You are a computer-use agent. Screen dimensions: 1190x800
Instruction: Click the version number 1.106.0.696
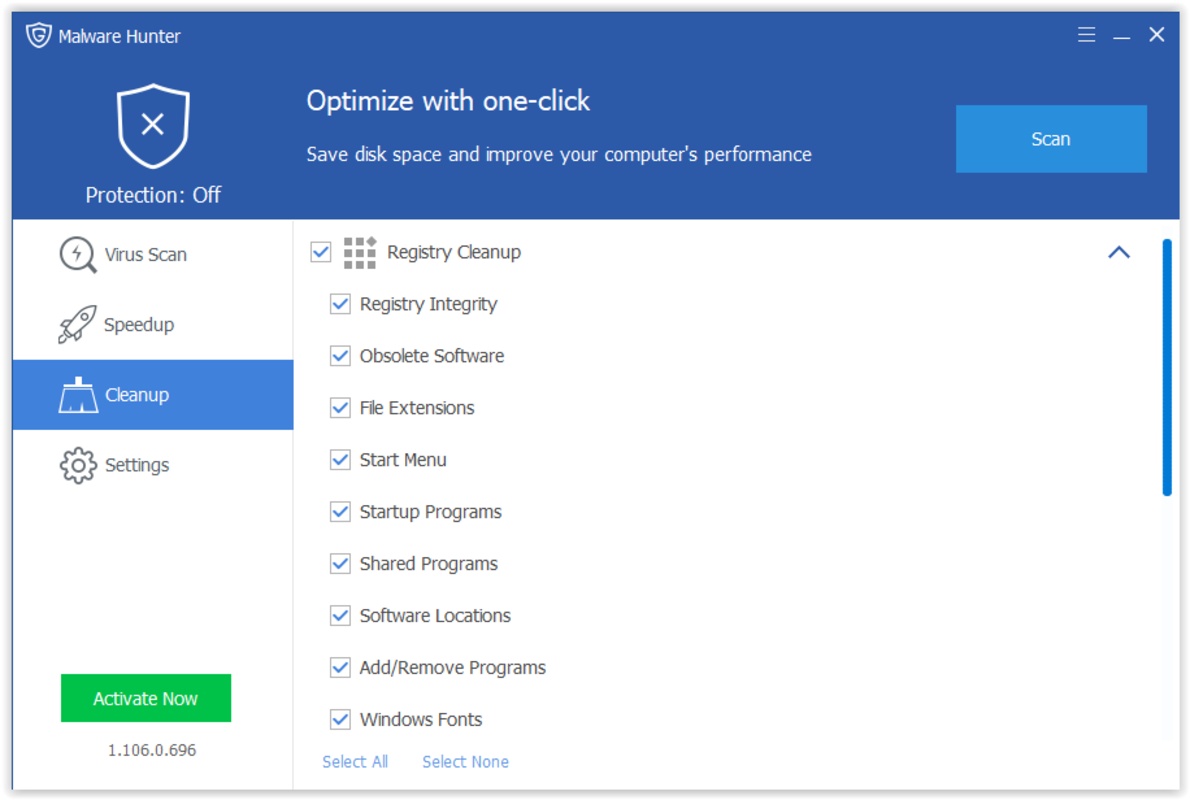pos(152,750)
